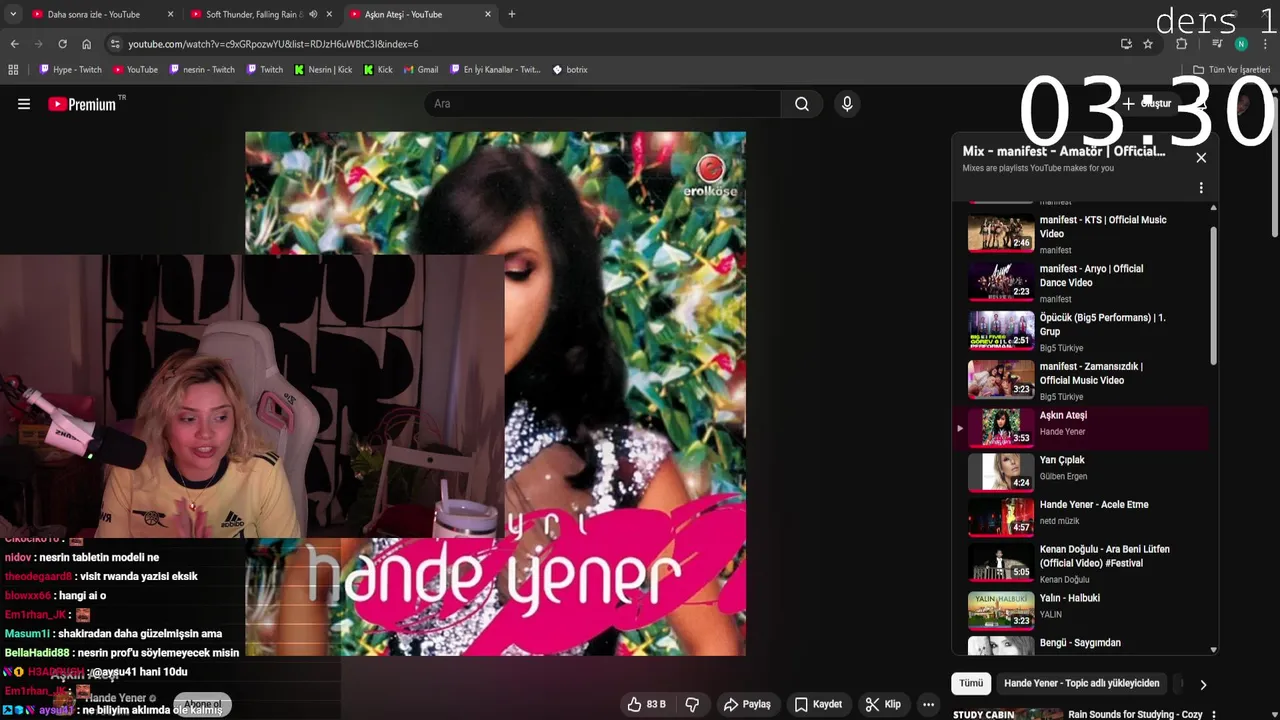Go to the YouTube Premium home logo
The height and width of the screenshot is (720, 1280).
point(82,104)
